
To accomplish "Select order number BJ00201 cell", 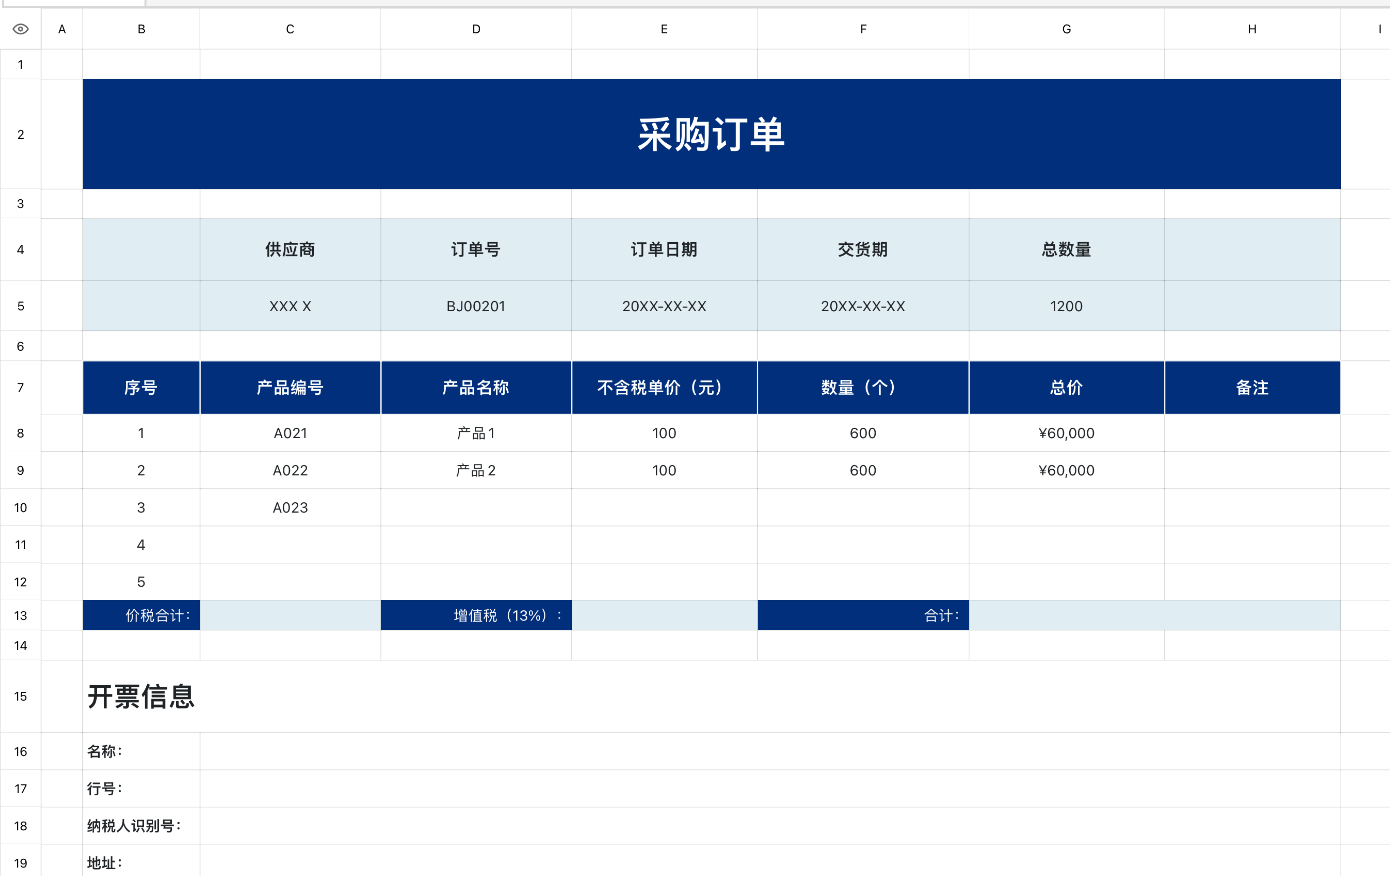I will point(476,306).
